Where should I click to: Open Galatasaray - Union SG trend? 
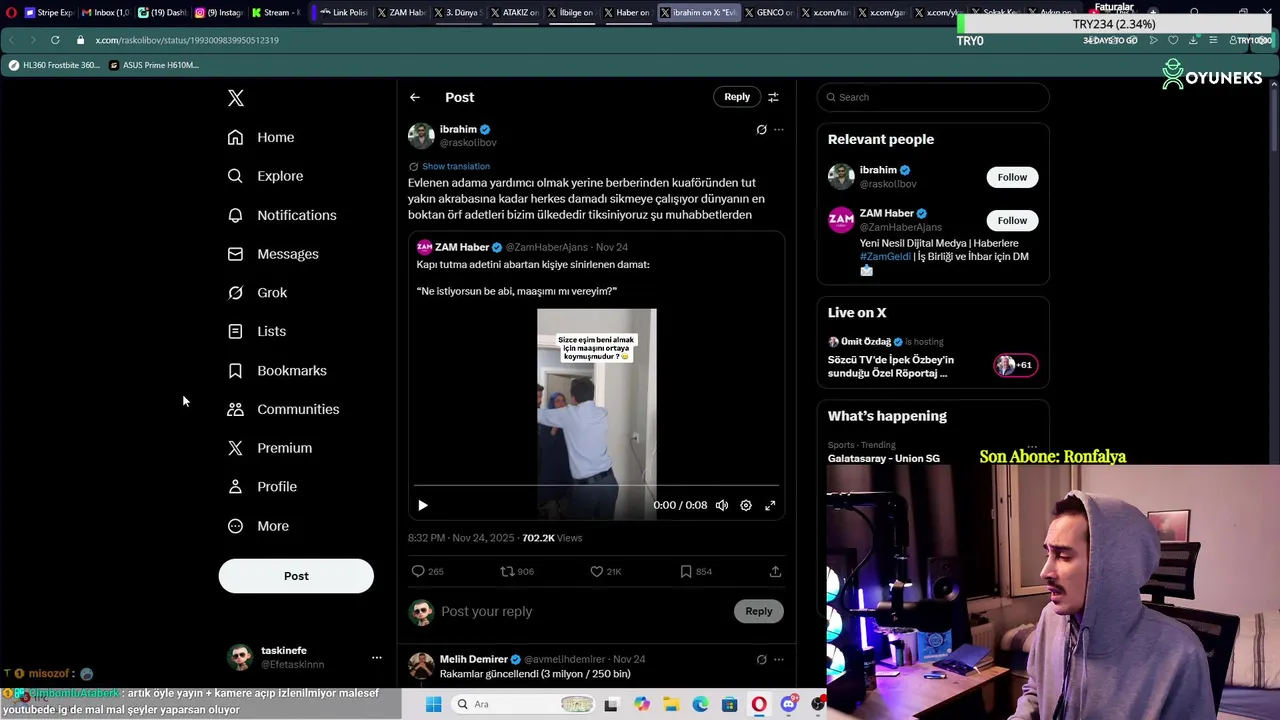pos(884,458)
